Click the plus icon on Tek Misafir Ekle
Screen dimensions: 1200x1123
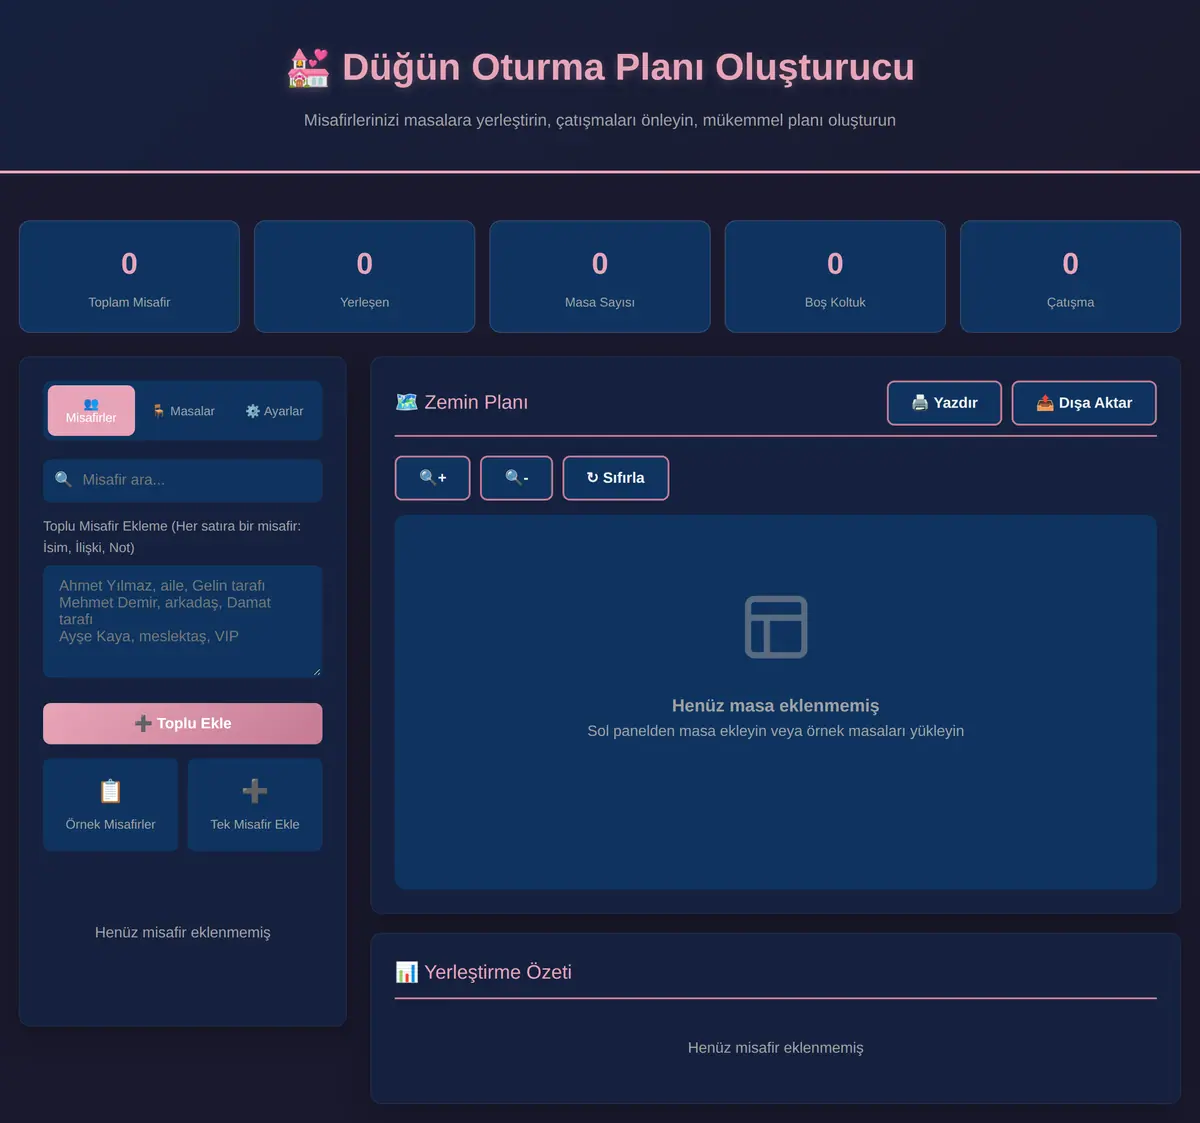pos(255,791)
